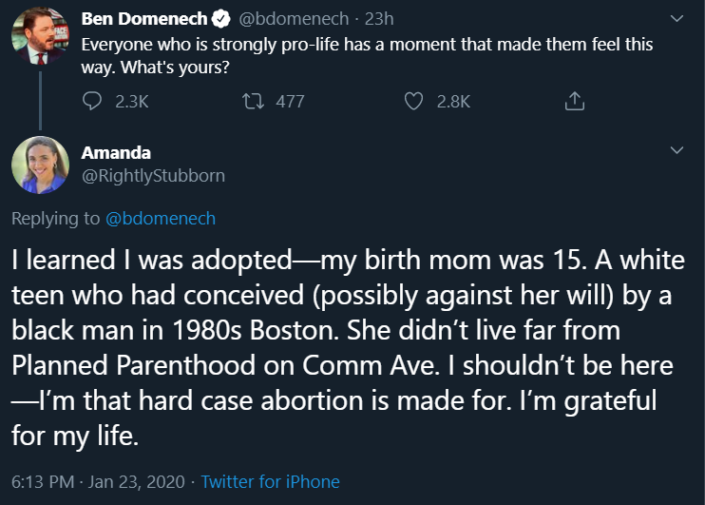Click the Amanda display name
Image resolution: width=705 pixels, height=505 pixels.
pyautogui.click(x=116, y=152)
